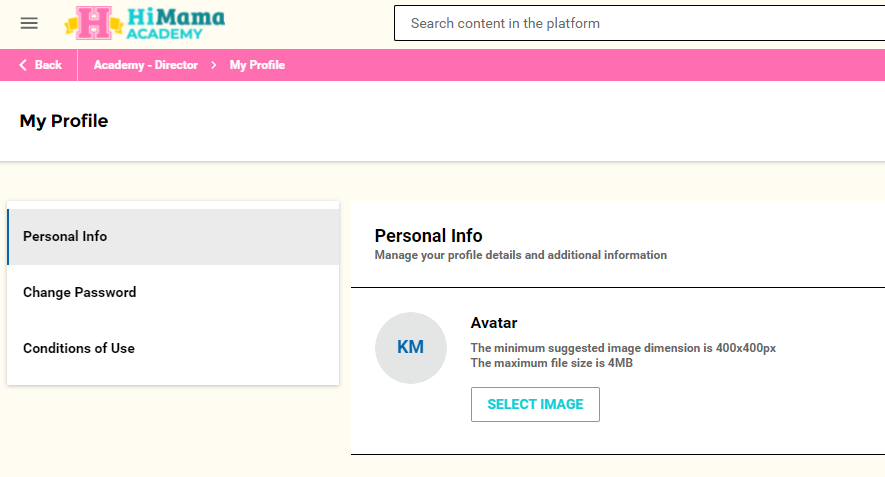Click the My Profile breadcrumb
This screenshot has width=885, height=477.
pos(257,65)
